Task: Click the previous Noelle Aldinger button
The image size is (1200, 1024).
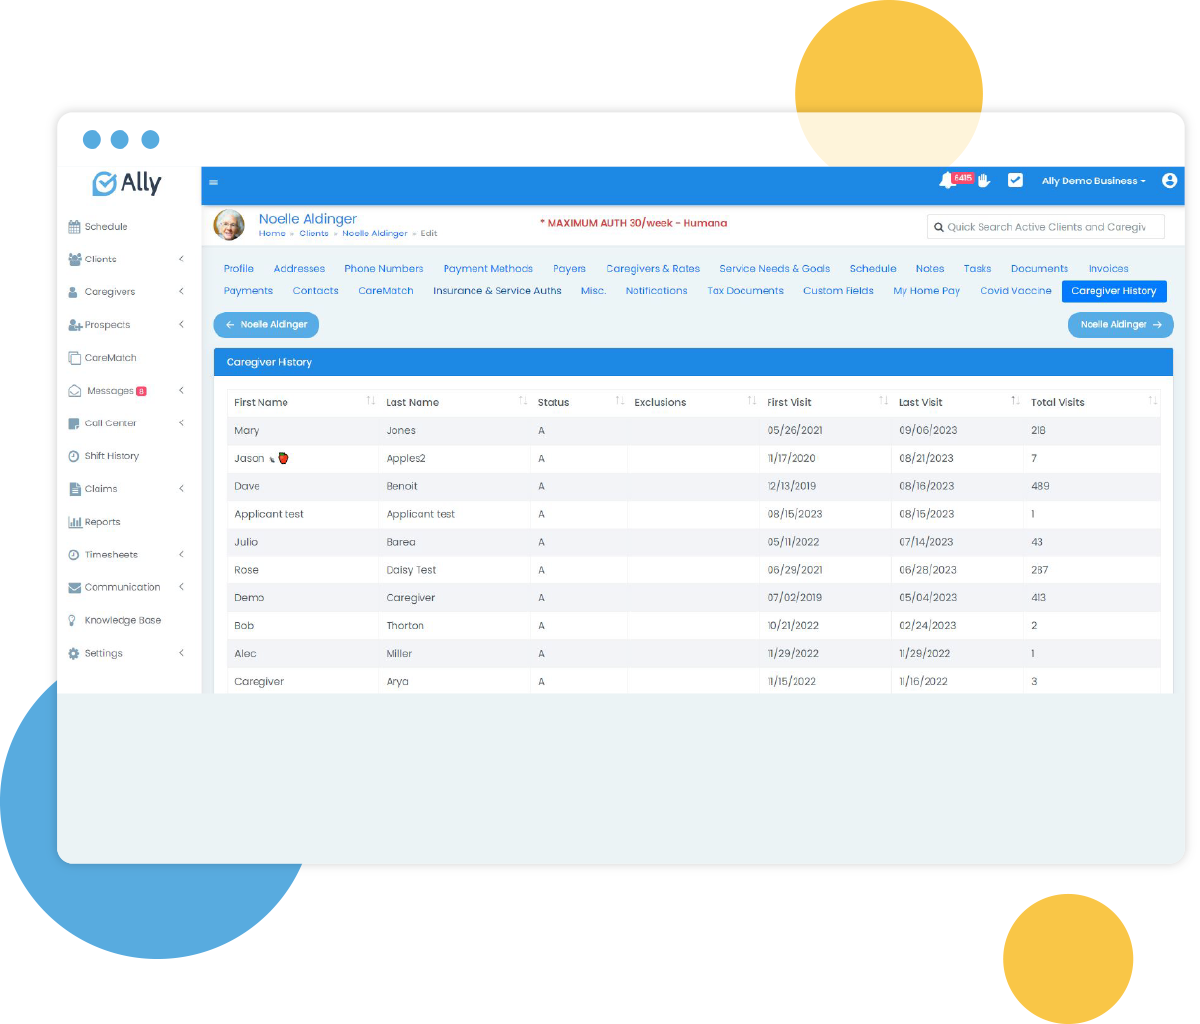Action: click(266, 325)
